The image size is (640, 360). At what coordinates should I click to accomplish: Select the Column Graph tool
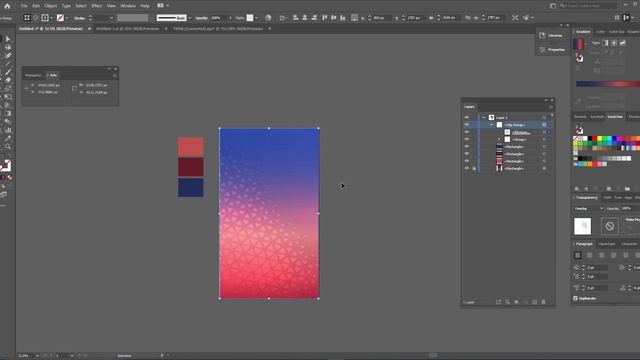(8, 130)
